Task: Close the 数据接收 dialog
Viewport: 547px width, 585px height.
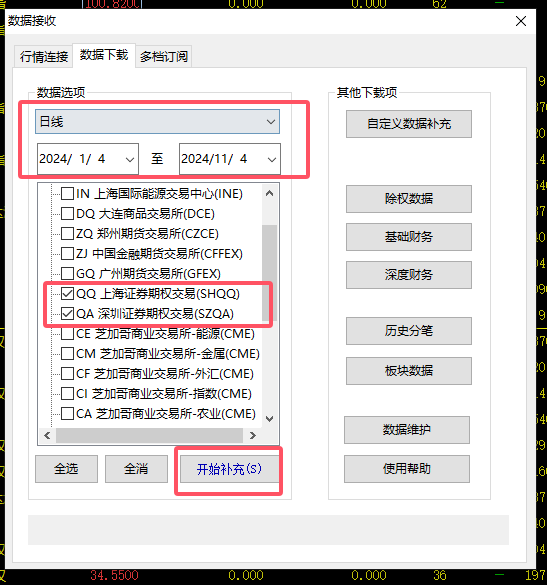Action: click(x=521, y=21)
